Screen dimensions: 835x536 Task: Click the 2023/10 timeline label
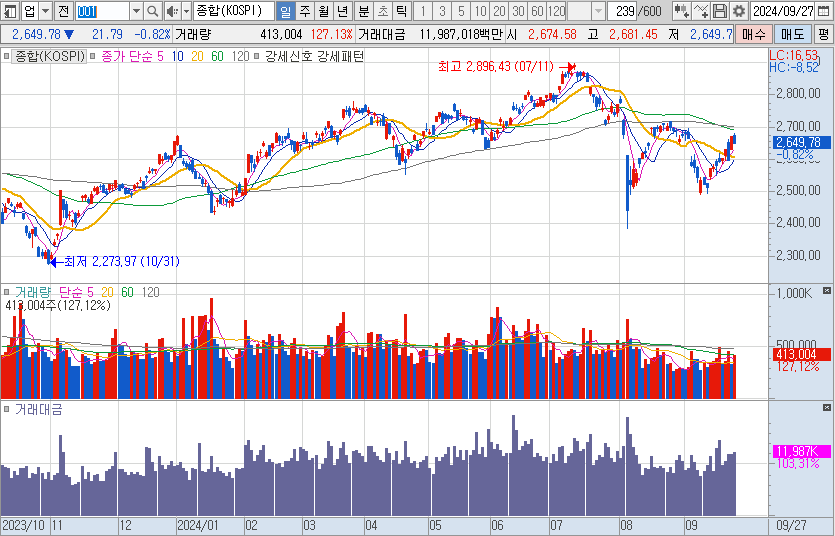click(x=23, y=525)
